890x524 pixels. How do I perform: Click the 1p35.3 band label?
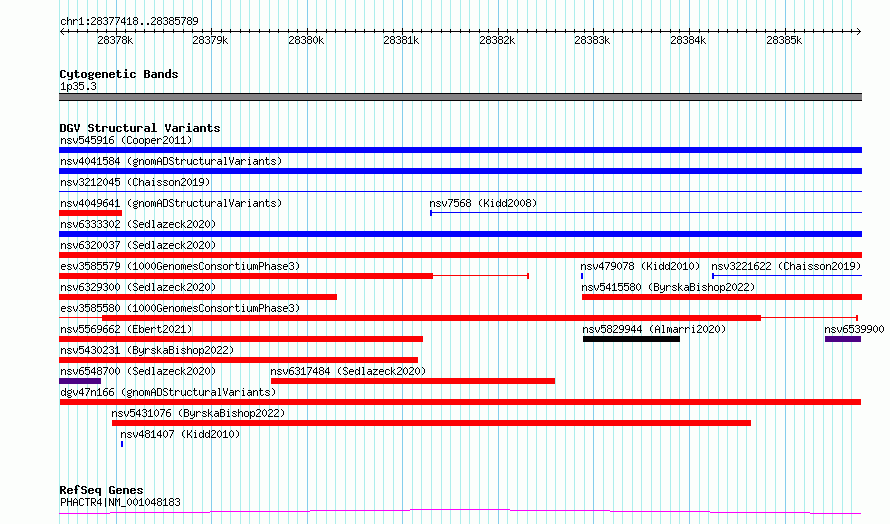(x=78, y=86)
